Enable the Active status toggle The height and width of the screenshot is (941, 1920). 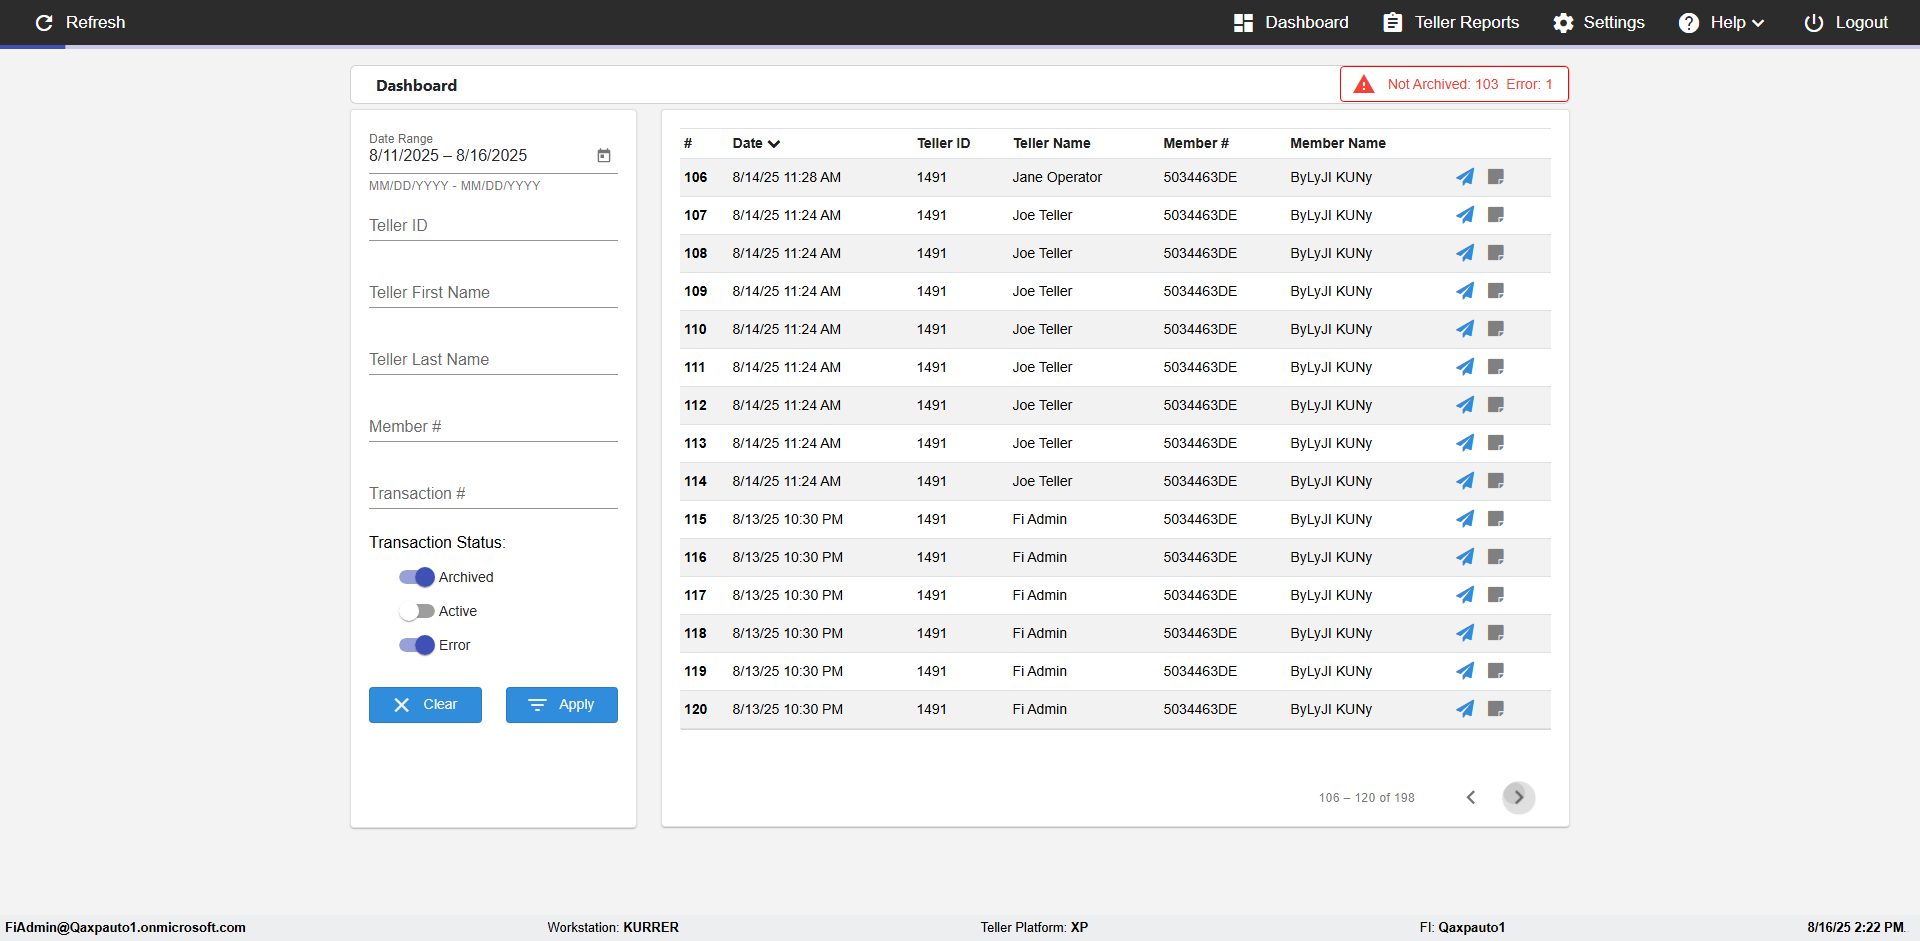pos(416,611)
